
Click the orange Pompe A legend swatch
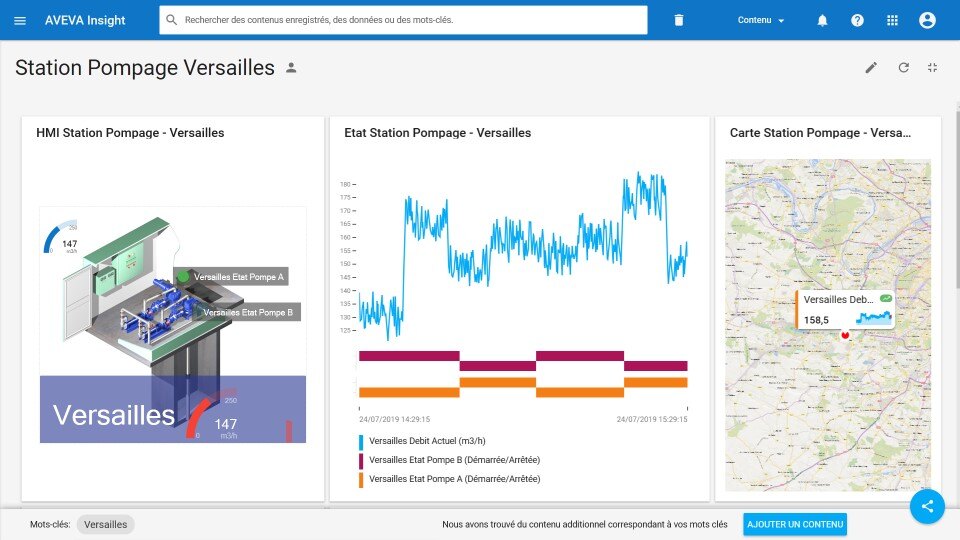(x=361, y=479)
